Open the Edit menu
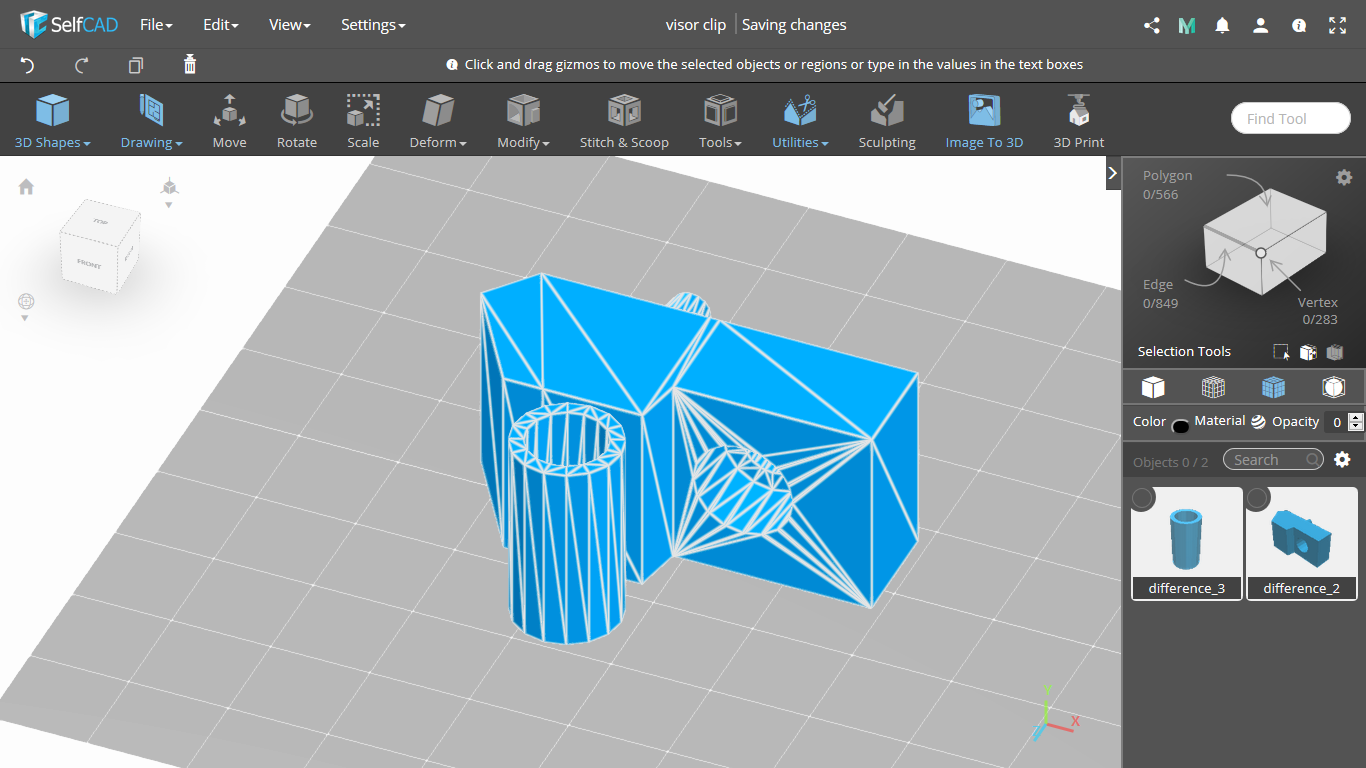This screenshot has height=768, width=1366. (x=220, y=25)
